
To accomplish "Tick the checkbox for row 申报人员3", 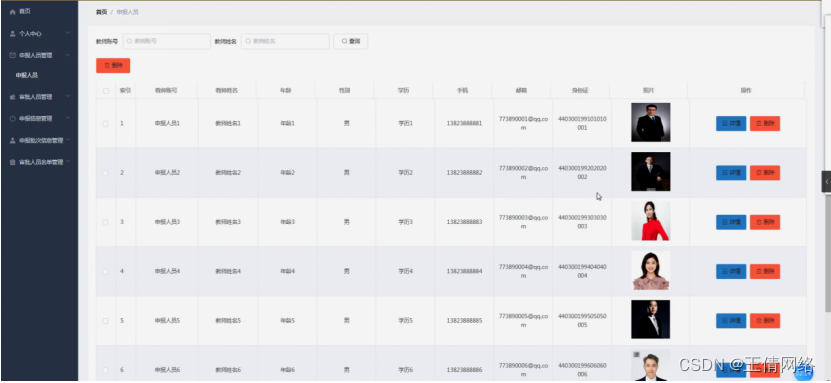I will click(105, 222).
